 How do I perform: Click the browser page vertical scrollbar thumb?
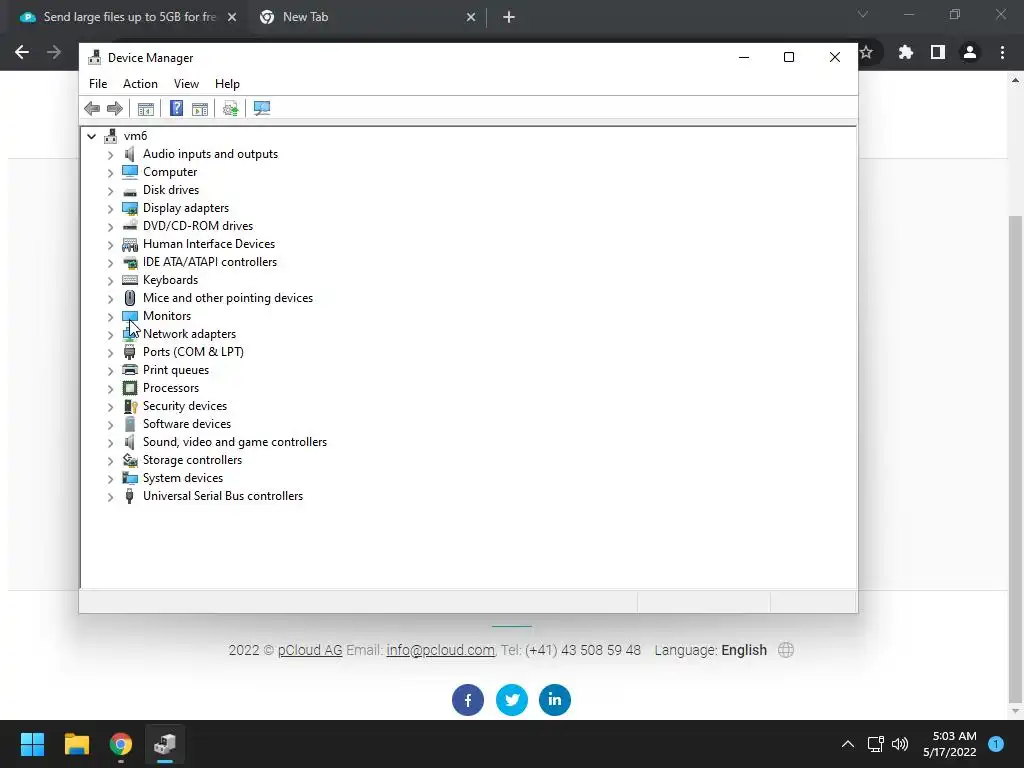[1016, 459]
